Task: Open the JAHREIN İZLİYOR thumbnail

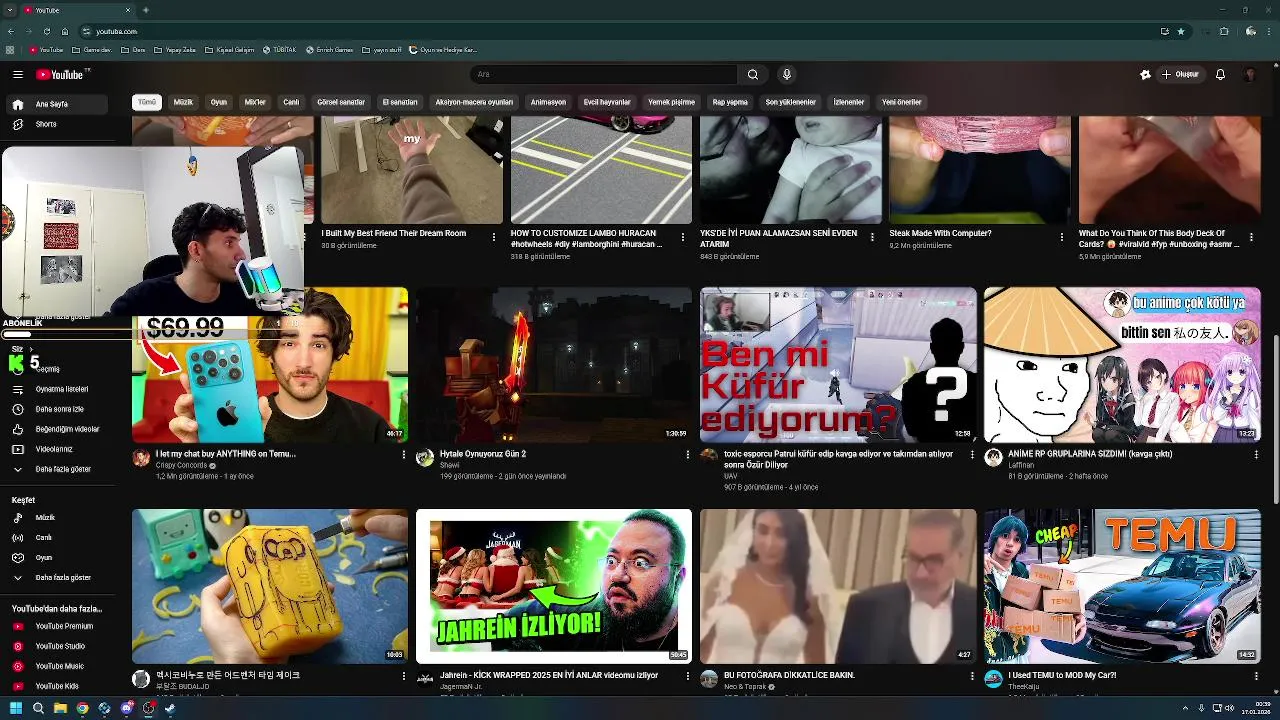Action: 554,586
